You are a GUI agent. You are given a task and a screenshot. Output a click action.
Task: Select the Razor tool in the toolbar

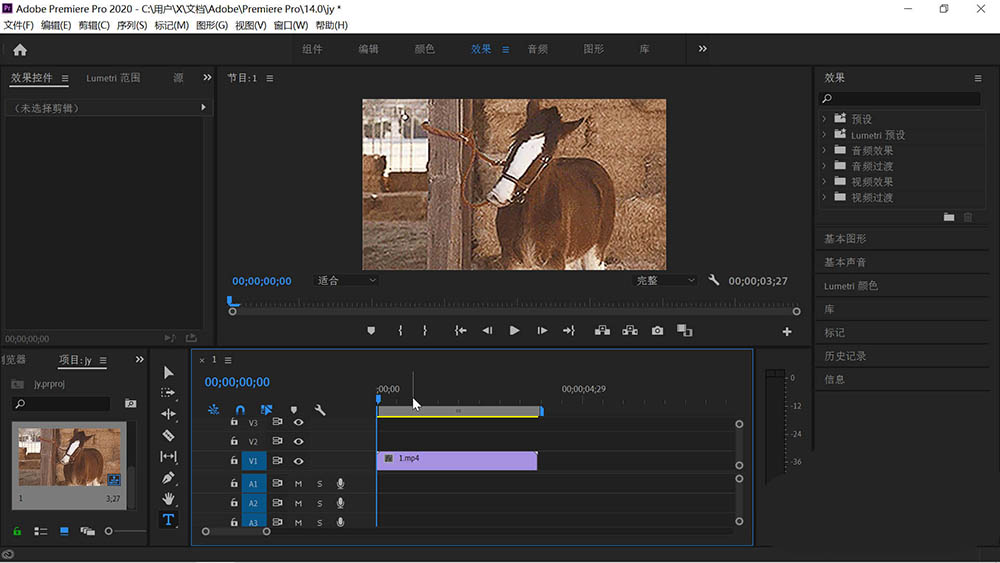[168, 435]
